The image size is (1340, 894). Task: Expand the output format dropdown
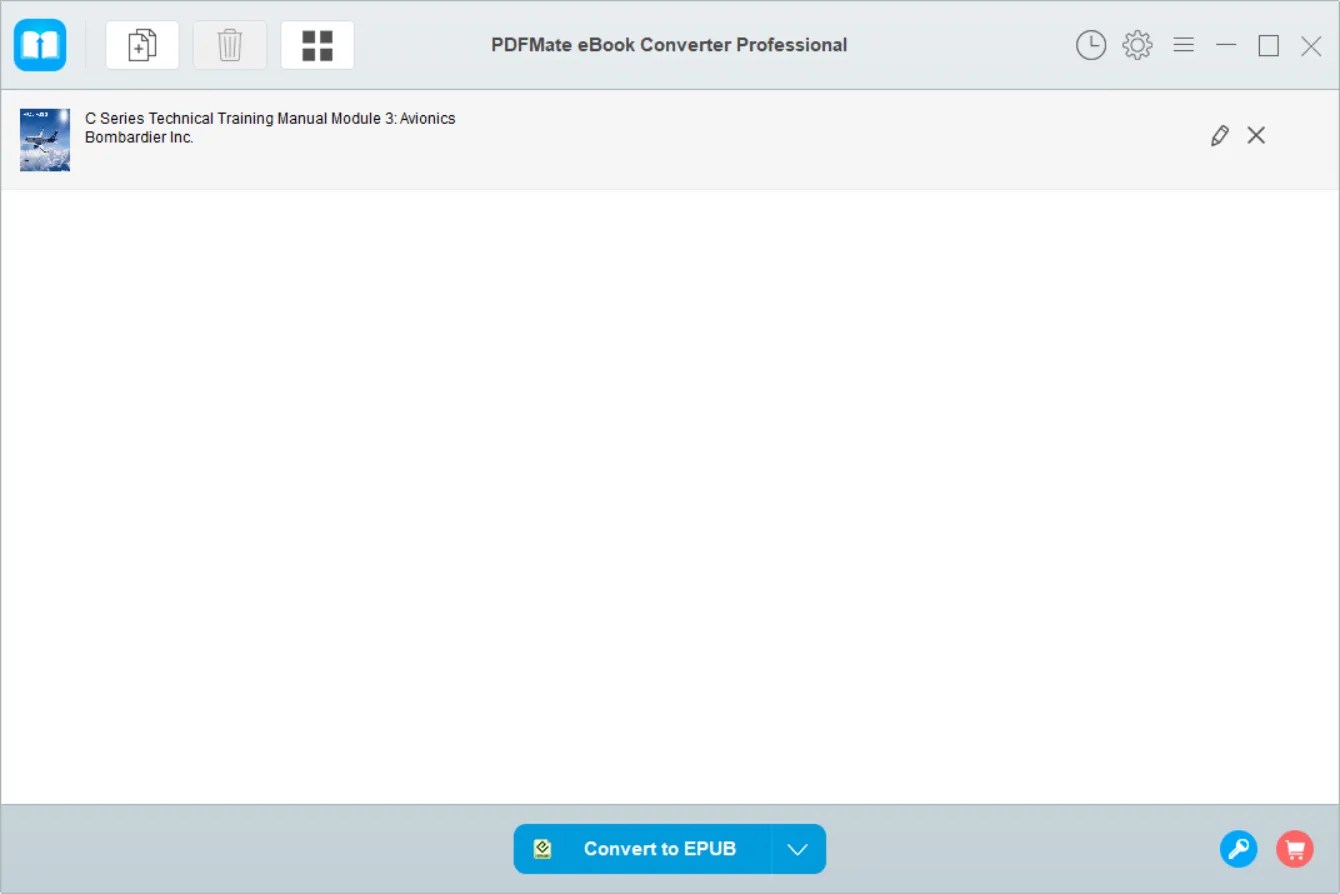797,848
